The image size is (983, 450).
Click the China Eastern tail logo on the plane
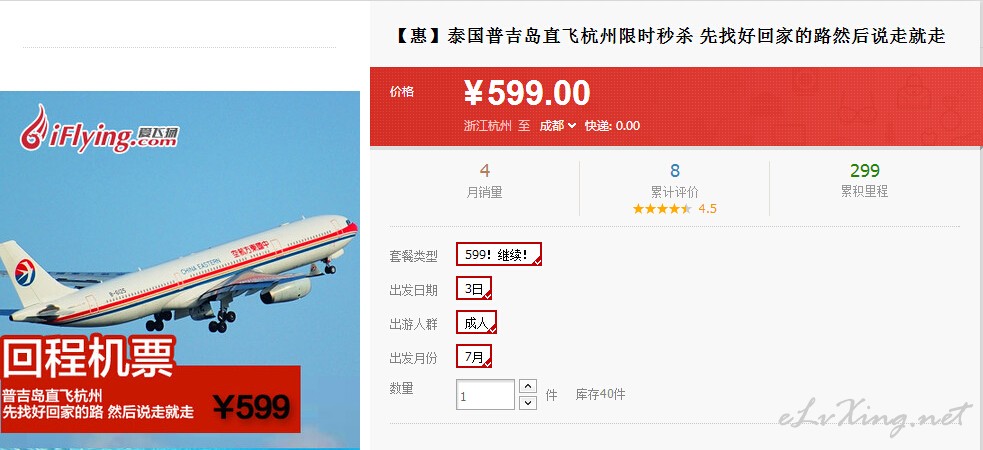[x=25, y=273]
